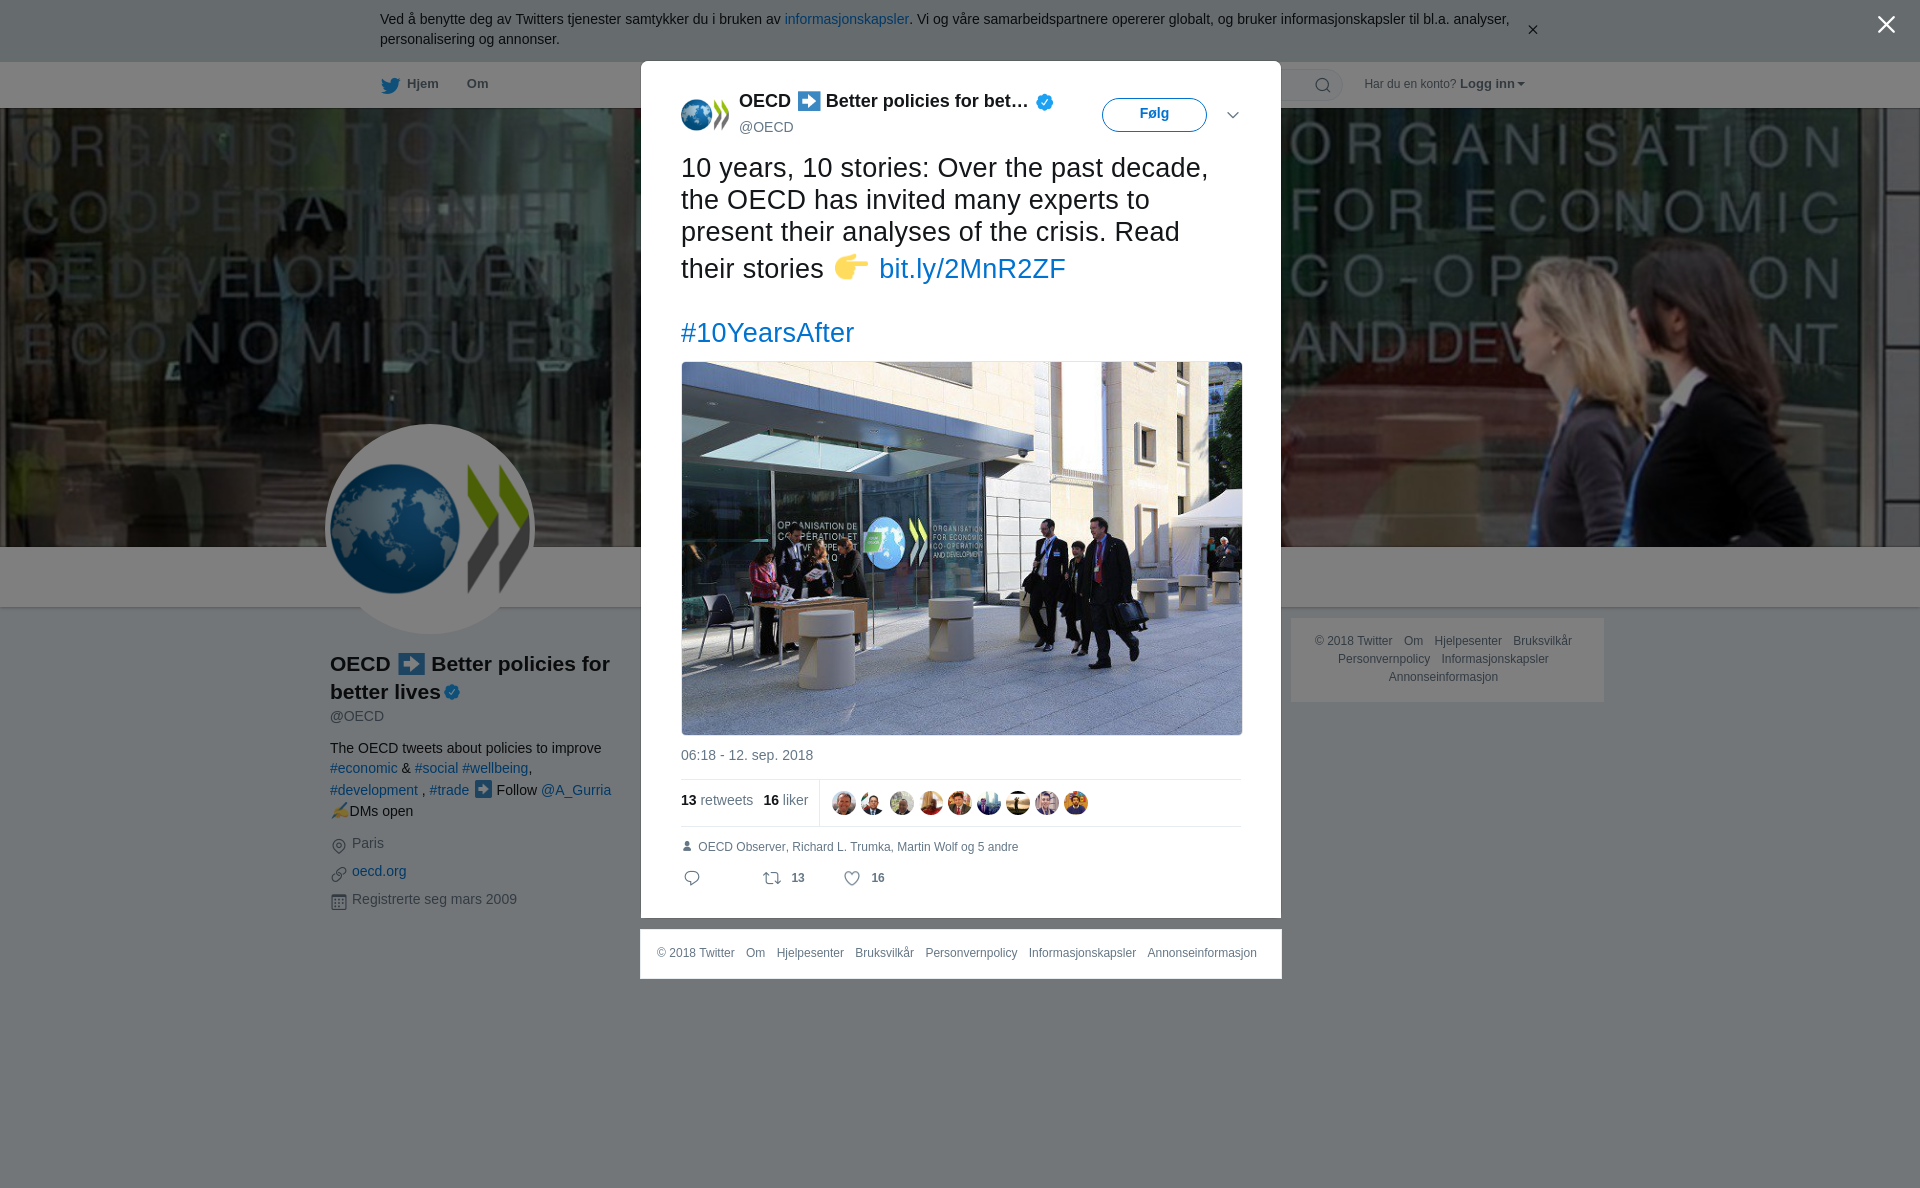This screenshot has height=1188, width=1920.
Task: Open the OECD profile picture on the left
Action: coord(430,529)
